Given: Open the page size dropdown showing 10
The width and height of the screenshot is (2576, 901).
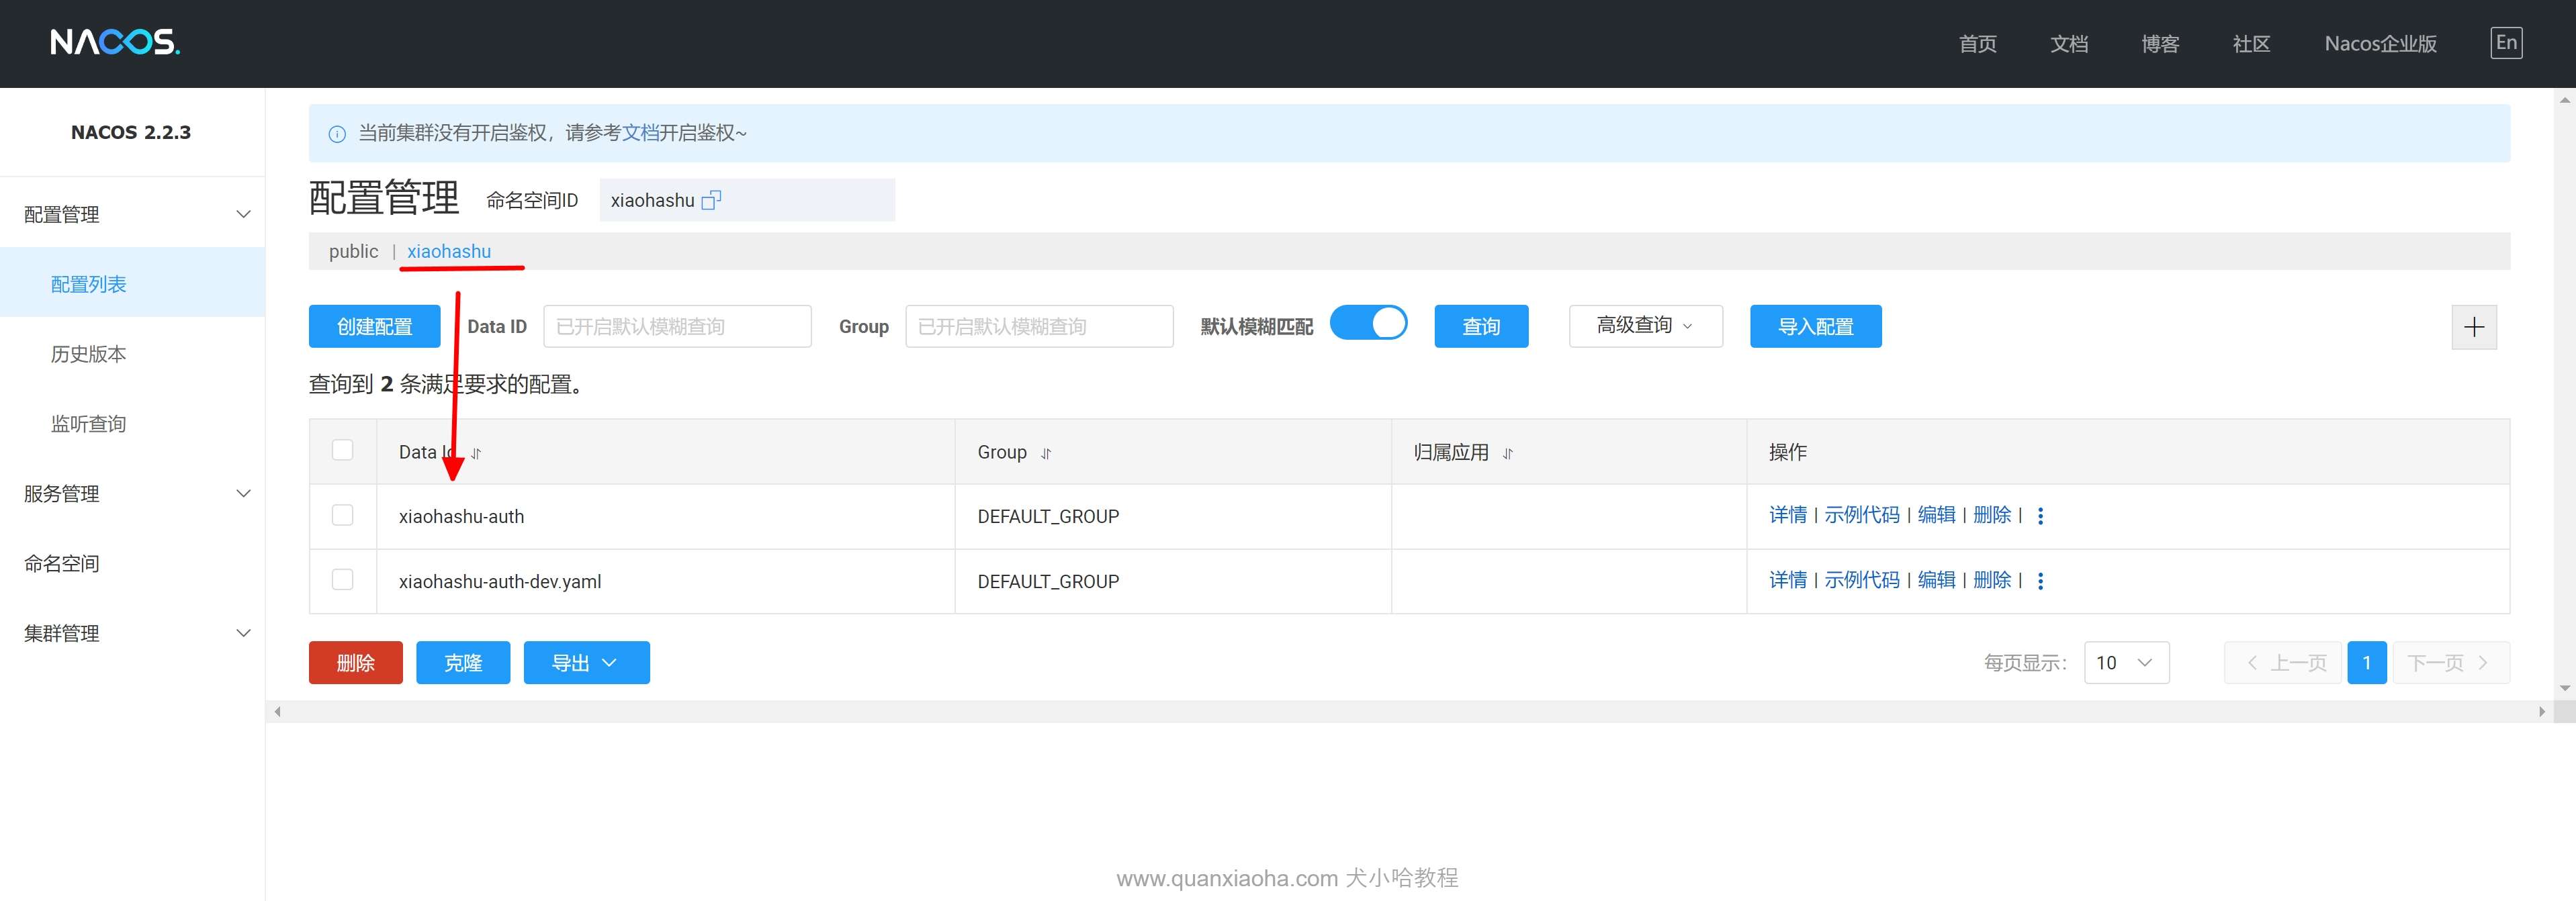Looking at the screenshot, I should tap(2126, 663).
